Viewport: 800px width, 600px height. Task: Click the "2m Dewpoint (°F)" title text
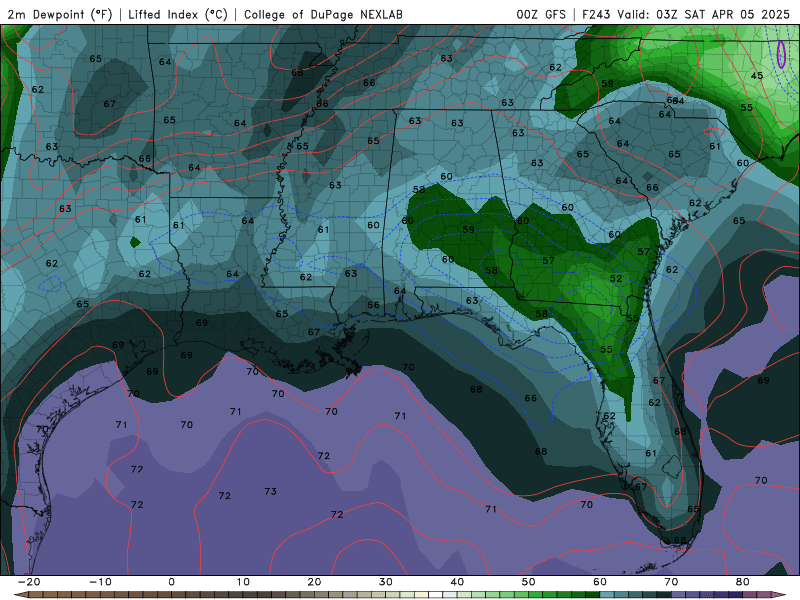coord(60,14)
